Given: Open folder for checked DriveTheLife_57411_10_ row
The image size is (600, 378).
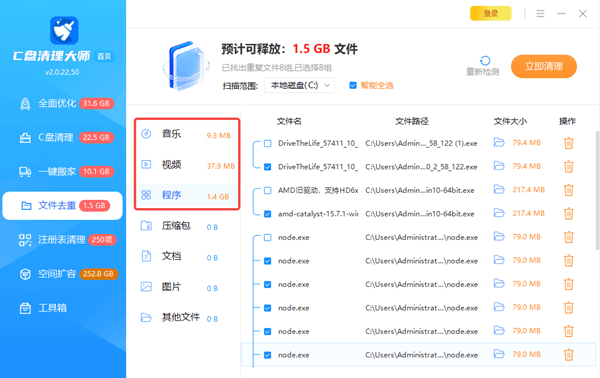Looking at the screenshot, I should pyautogui.click(x=499, y=166).
